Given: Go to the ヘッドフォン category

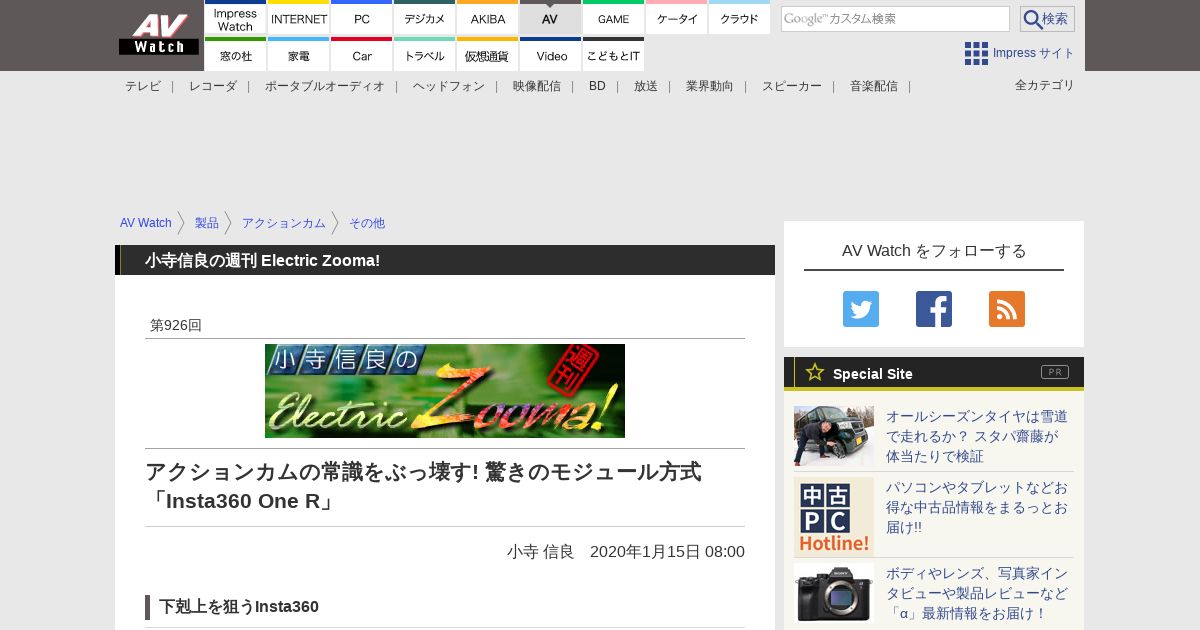Looking at the screenshot, I should [449, 86].
